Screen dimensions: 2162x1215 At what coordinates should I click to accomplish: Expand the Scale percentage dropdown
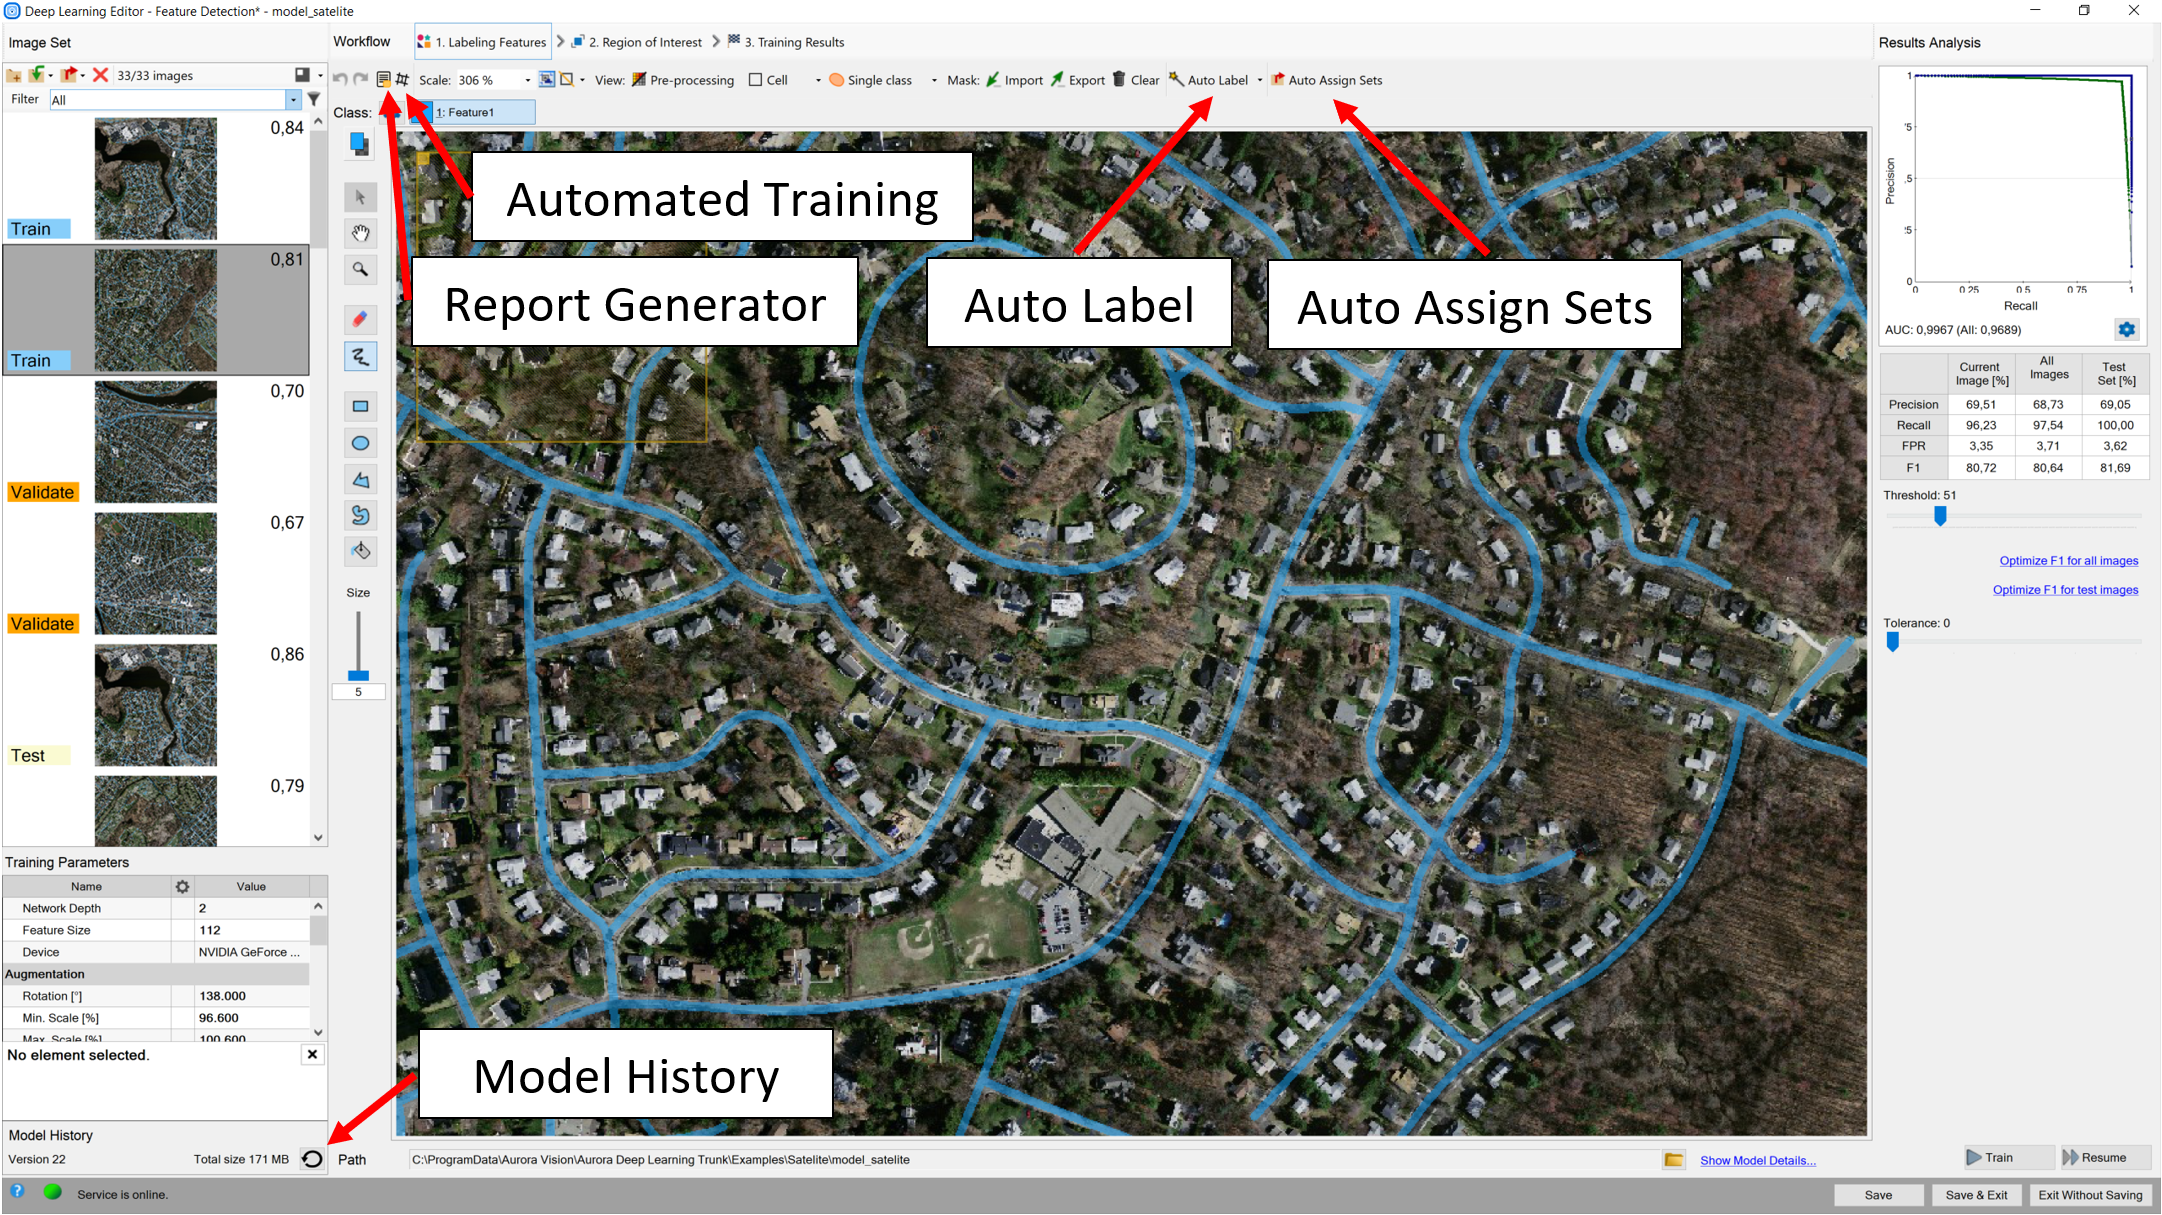527,80
